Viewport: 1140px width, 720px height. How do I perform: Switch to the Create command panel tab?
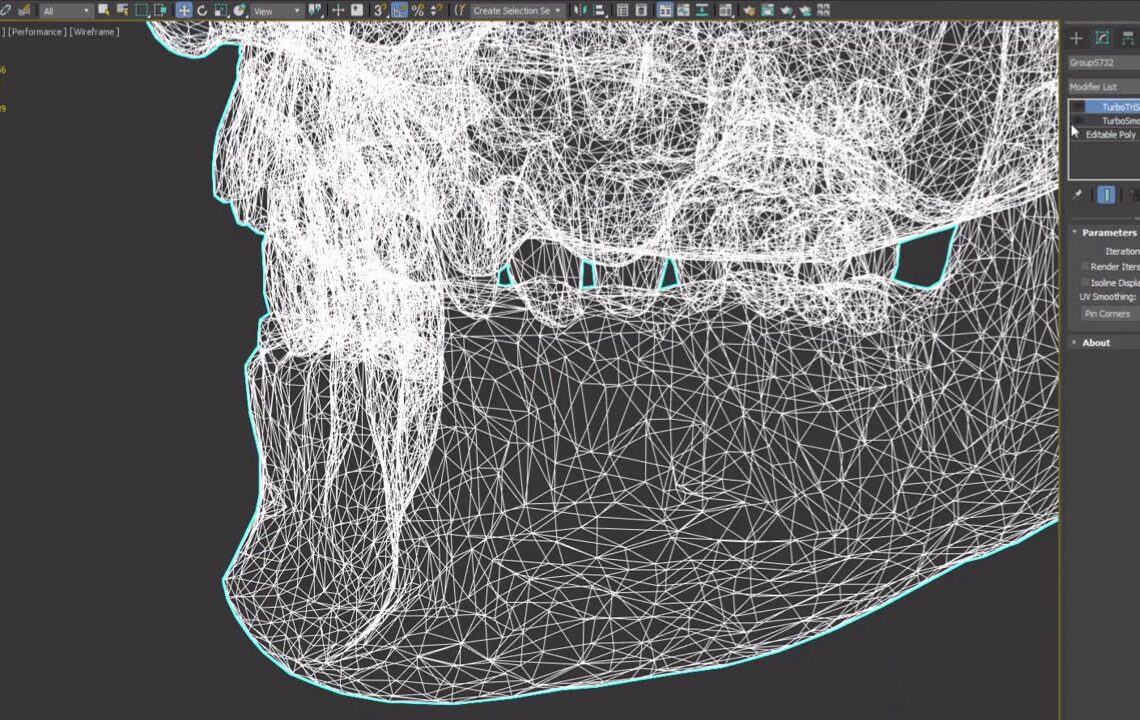pyautogui.click(x=1075, y=38)
